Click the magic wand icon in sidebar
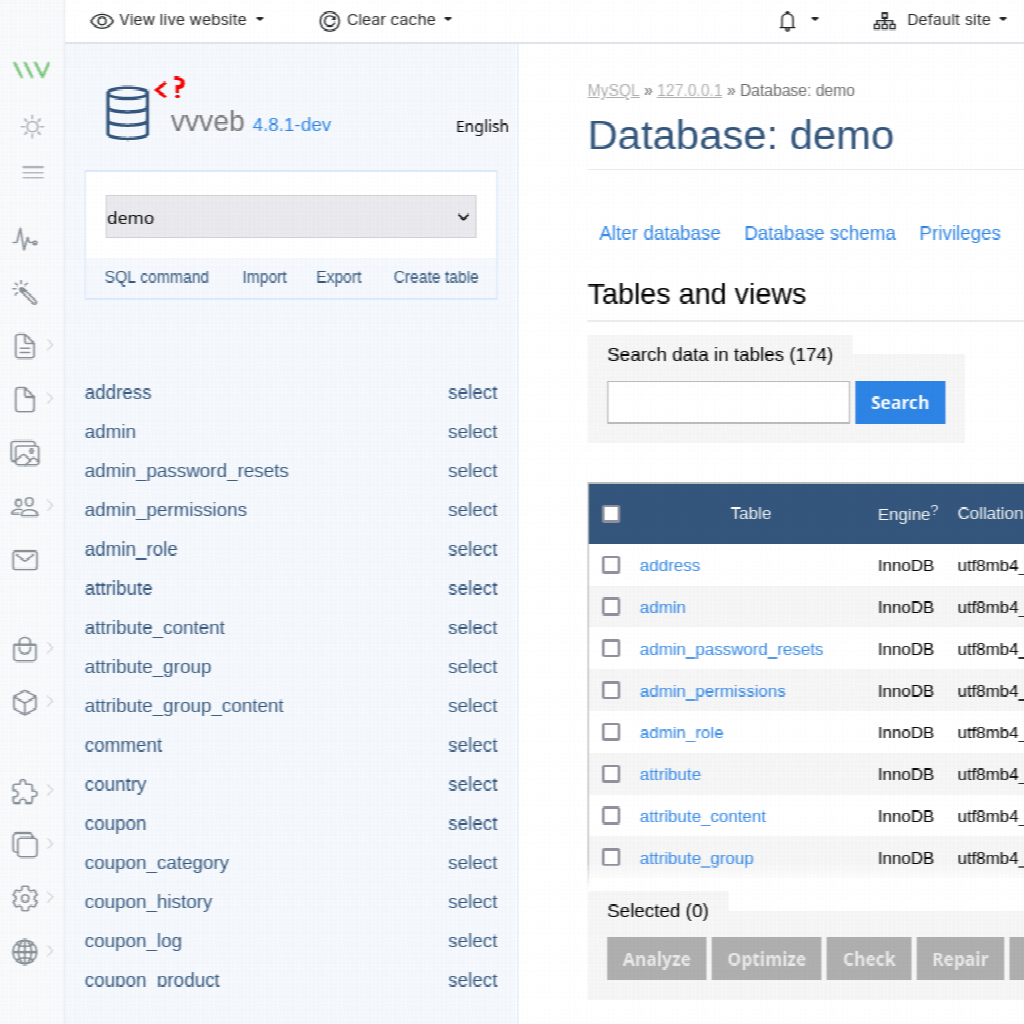Image resolution: width=1024 pixels, height=1024 pixels. tap(25, 292)
